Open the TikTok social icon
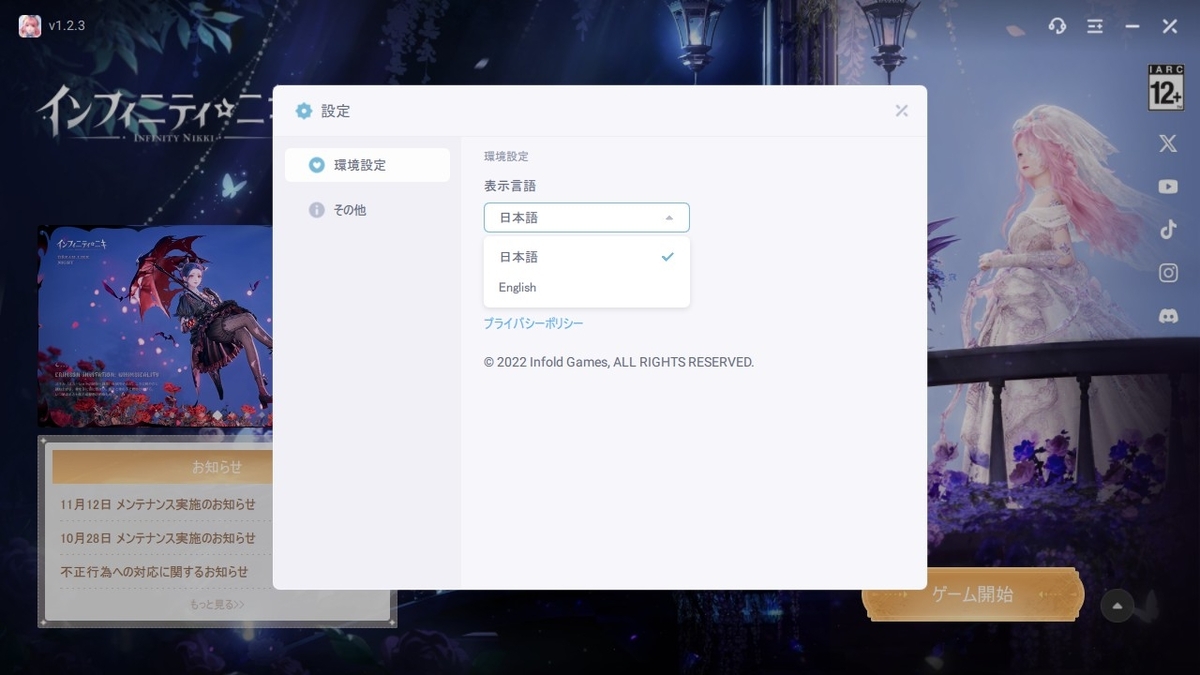1200x675 pixels. 1168,229
